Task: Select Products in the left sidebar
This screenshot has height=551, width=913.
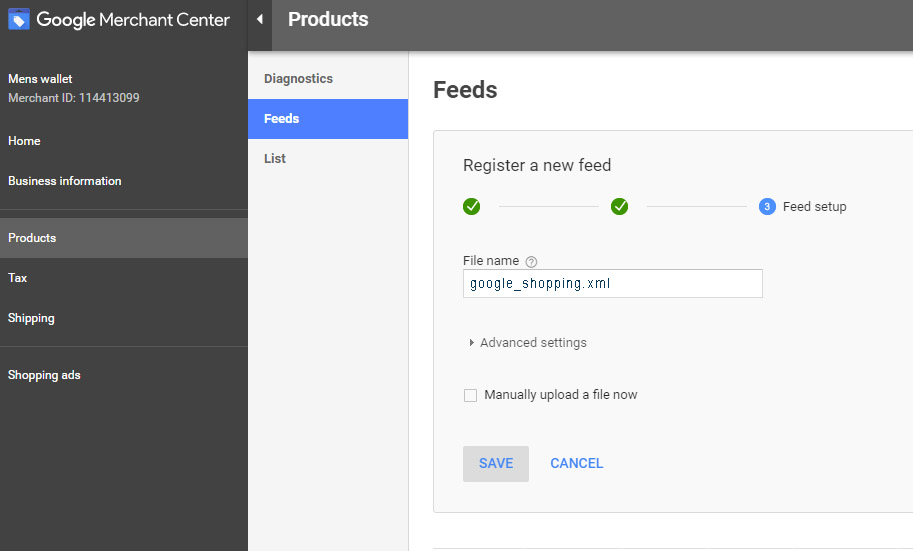Action: (x=124, y=238)
